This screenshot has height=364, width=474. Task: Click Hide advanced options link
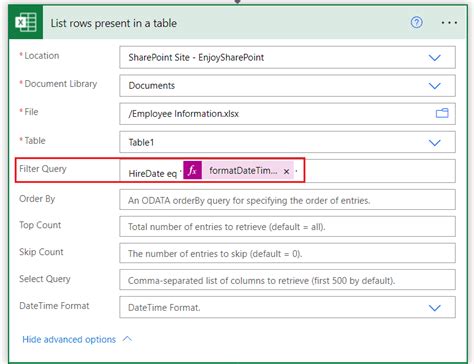tap(69, 339)
